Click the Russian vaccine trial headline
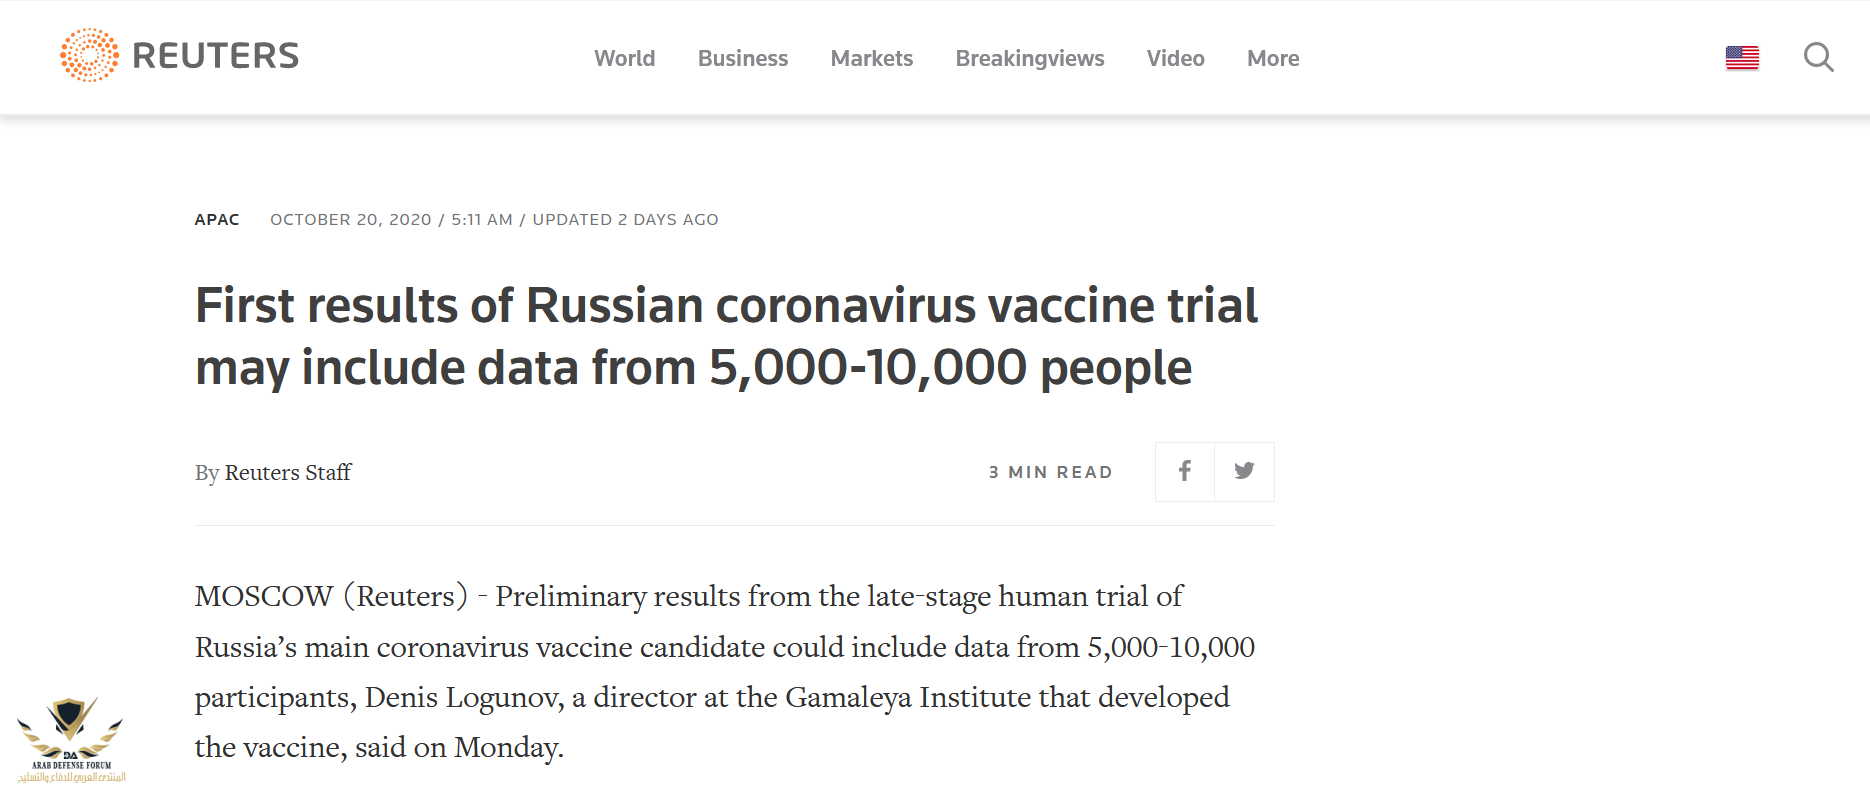1870x786 pixels. coord(725,336)
